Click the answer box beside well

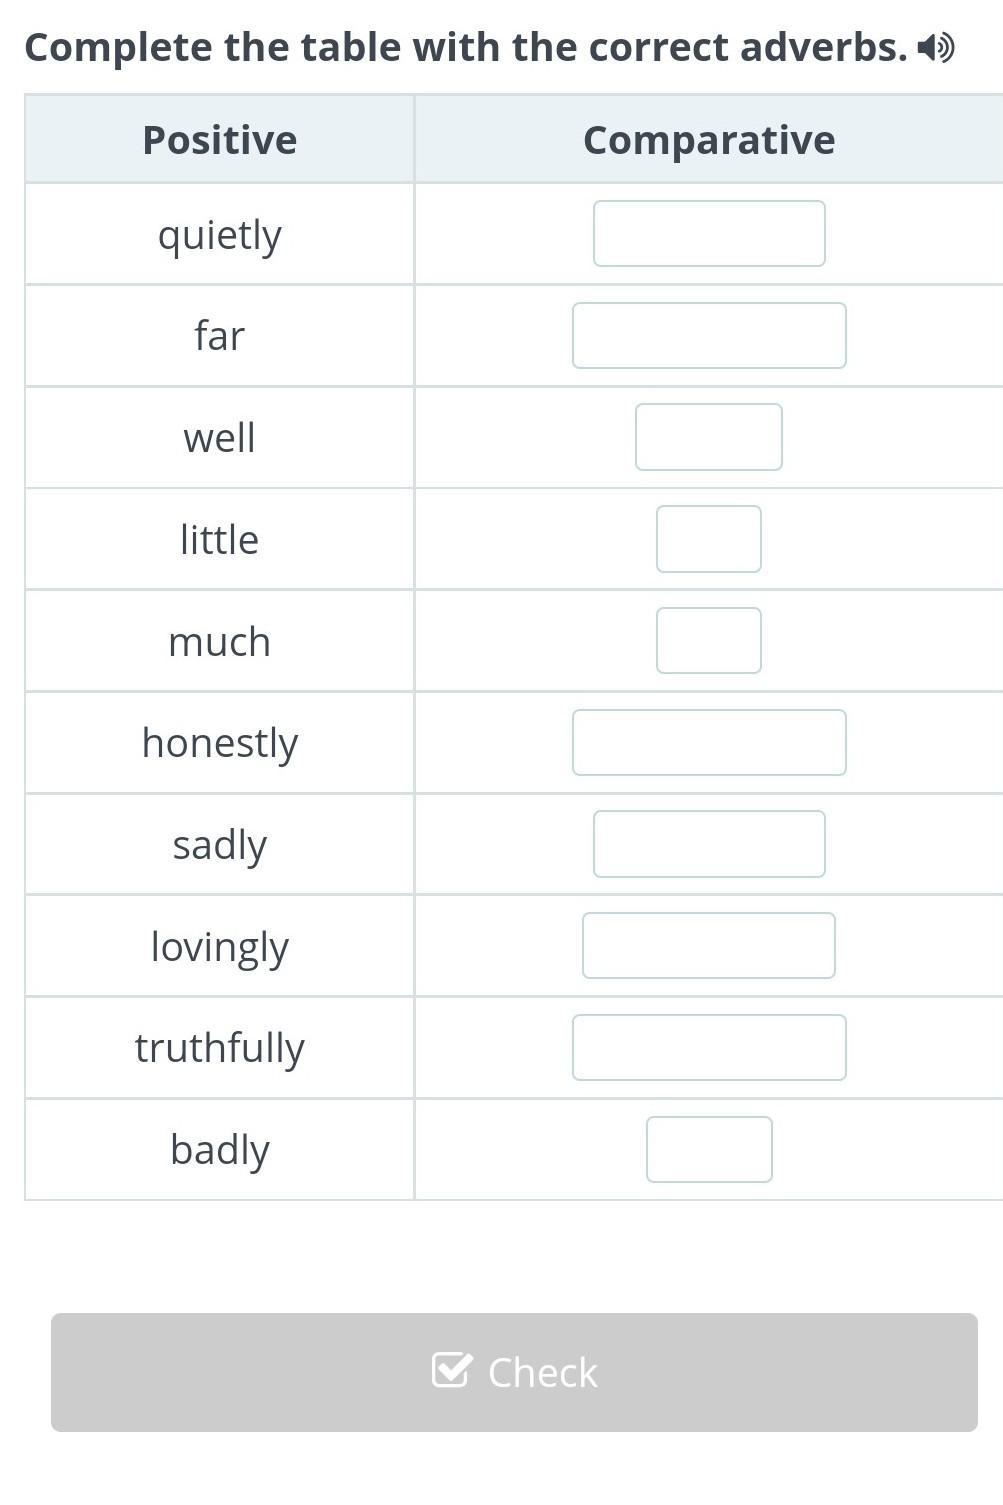[x=709, y=437]
